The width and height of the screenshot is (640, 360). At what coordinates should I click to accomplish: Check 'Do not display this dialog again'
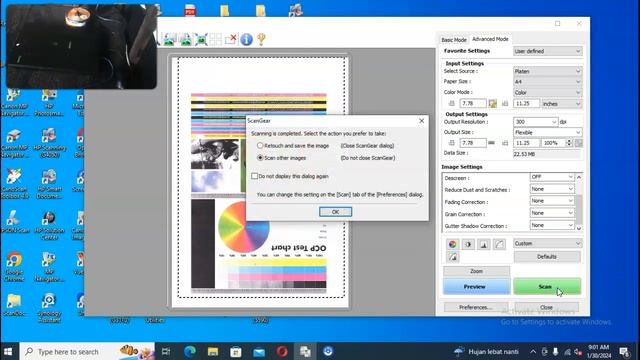tap(290, 176)
